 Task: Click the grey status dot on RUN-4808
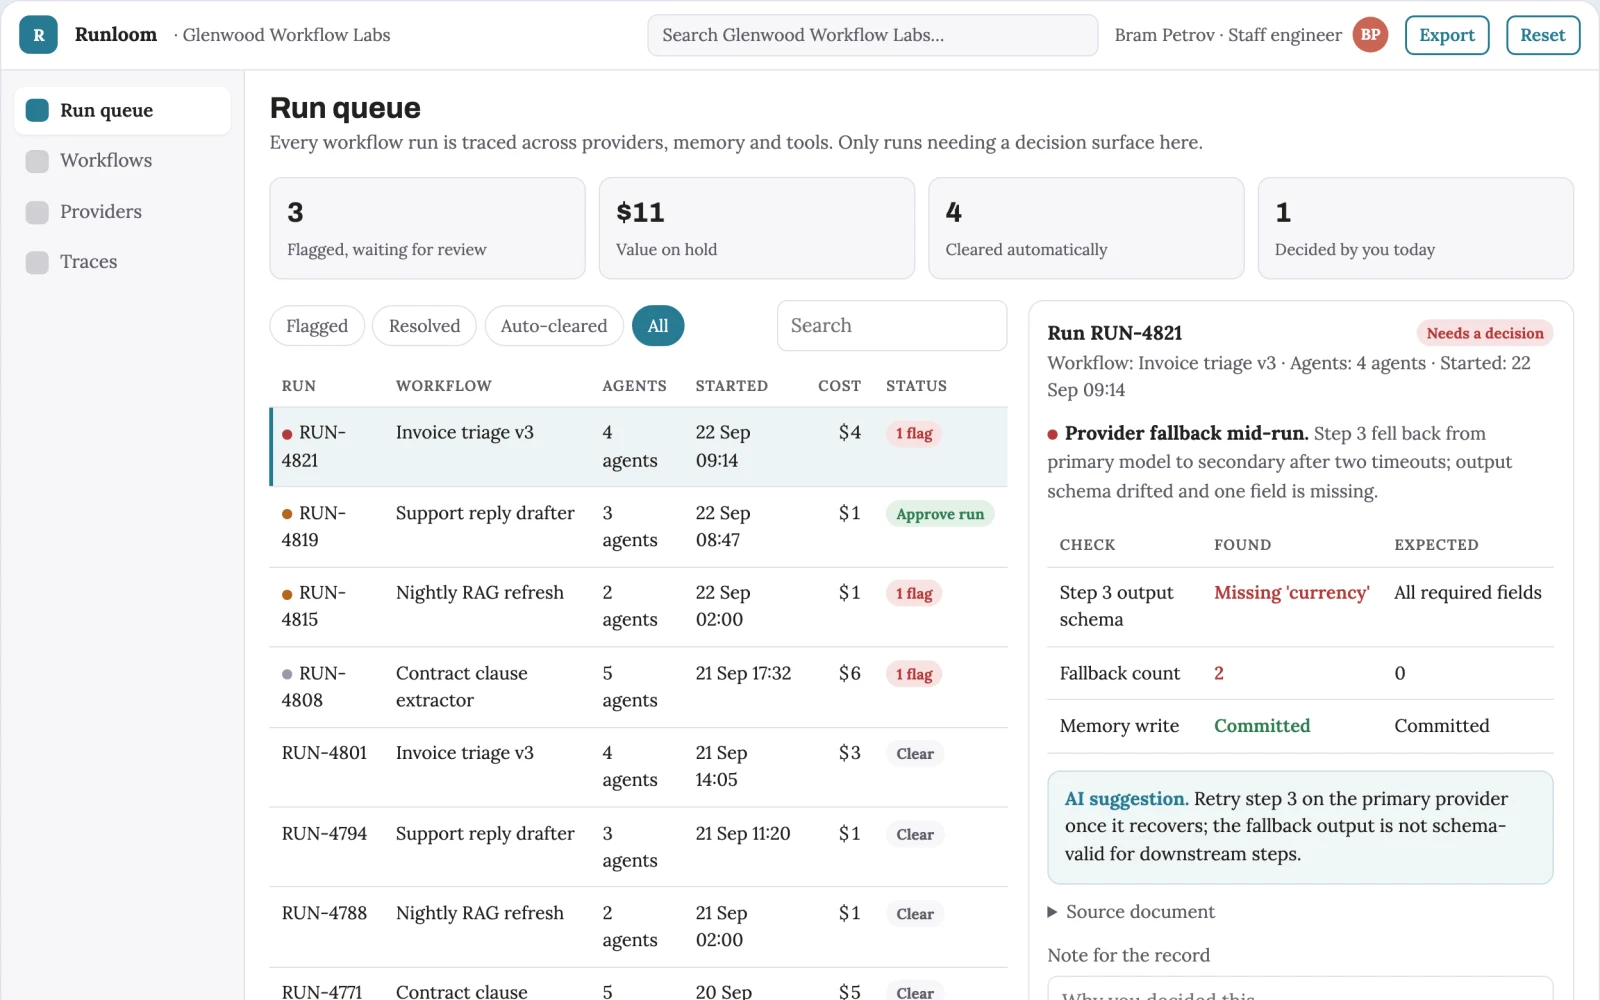(x=287, y=674)
